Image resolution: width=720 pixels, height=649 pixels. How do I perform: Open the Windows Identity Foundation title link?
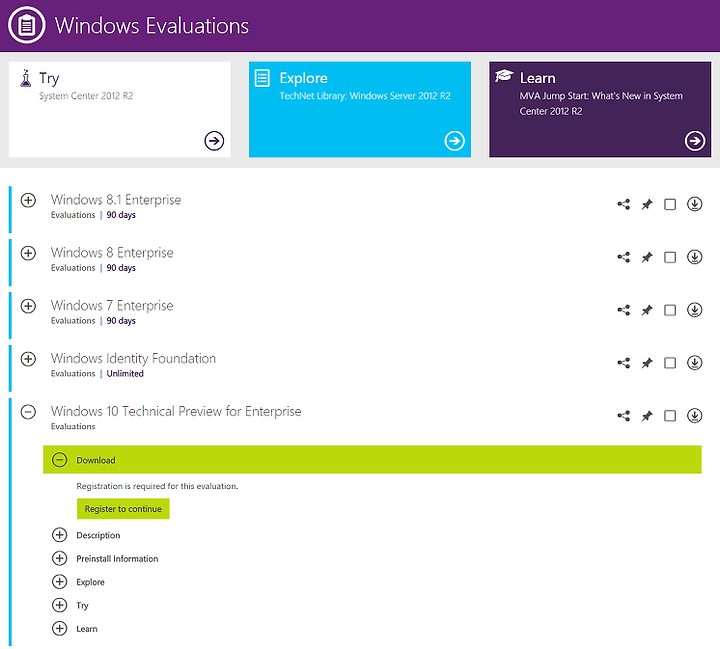click(x=133, y=358)
